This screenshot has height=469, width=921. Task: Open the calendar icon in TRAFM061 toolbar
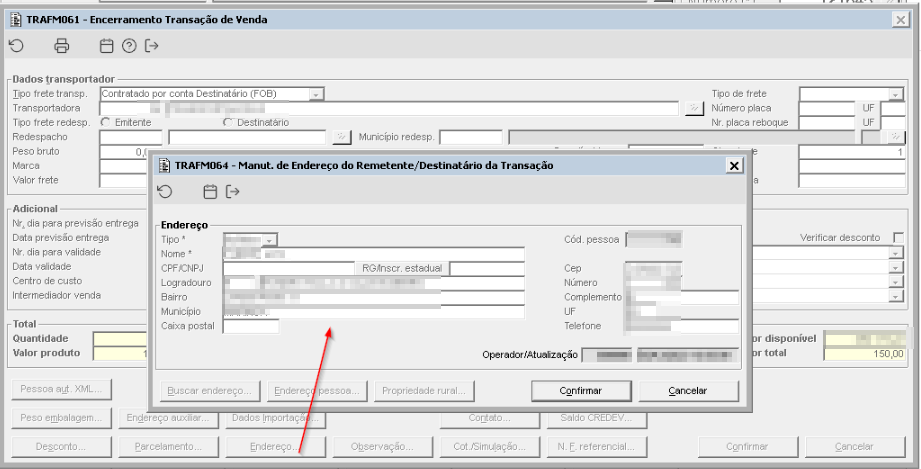point(106,45)
